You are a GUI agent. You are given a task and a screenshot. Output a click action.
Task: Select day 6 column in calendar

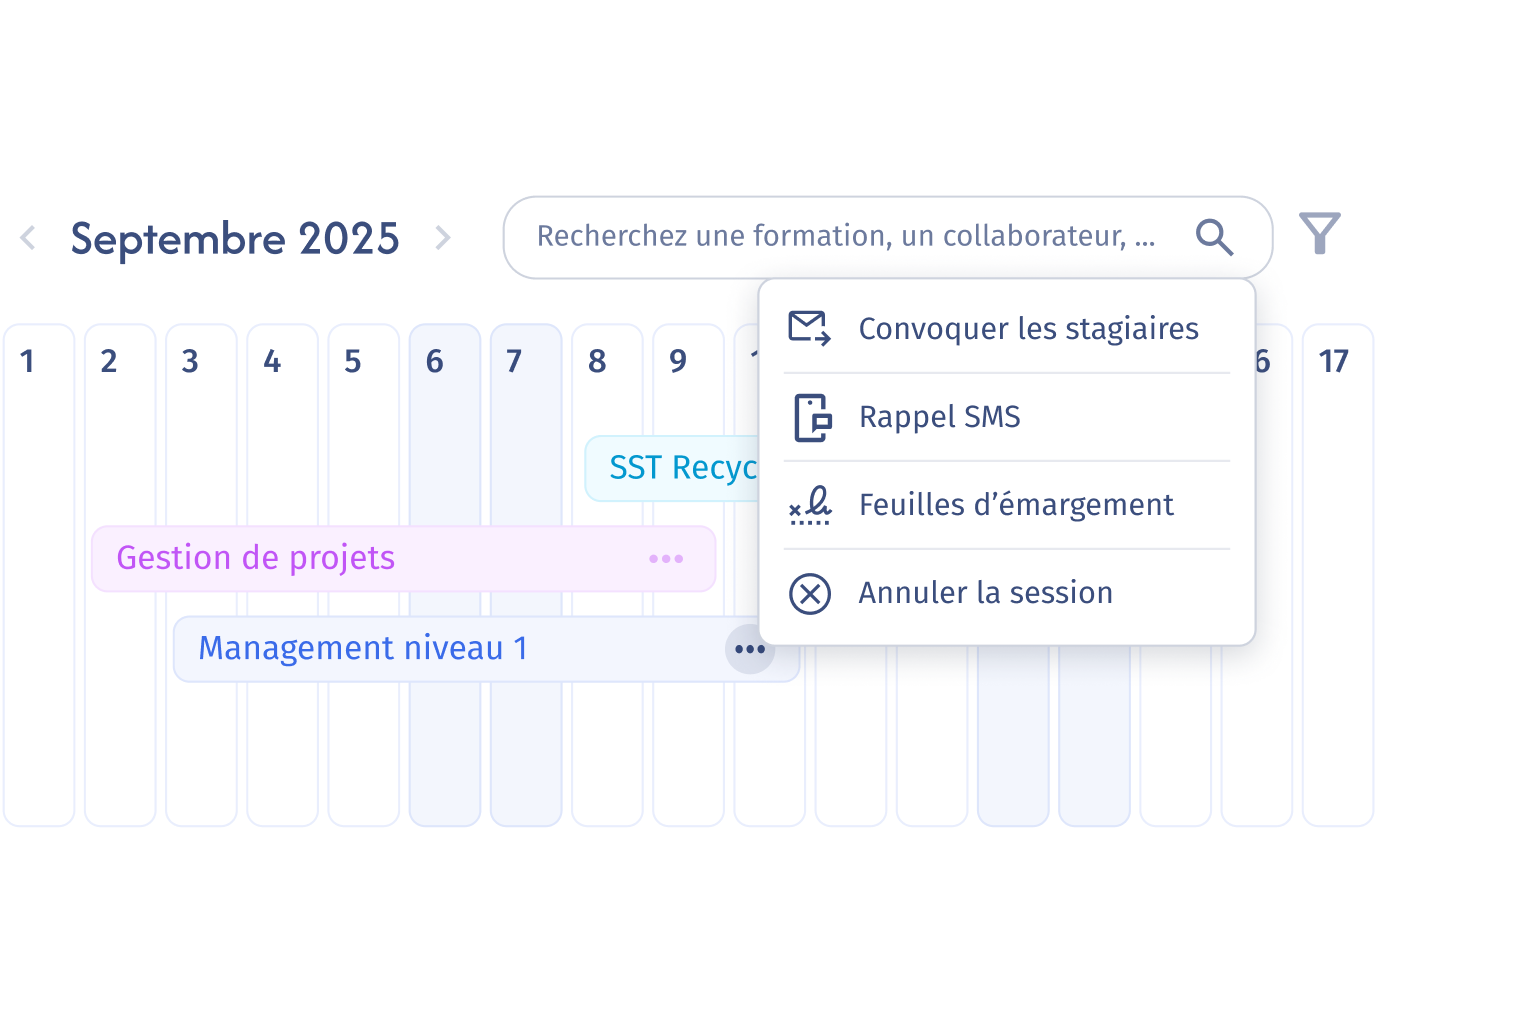(x=445, y=575)
